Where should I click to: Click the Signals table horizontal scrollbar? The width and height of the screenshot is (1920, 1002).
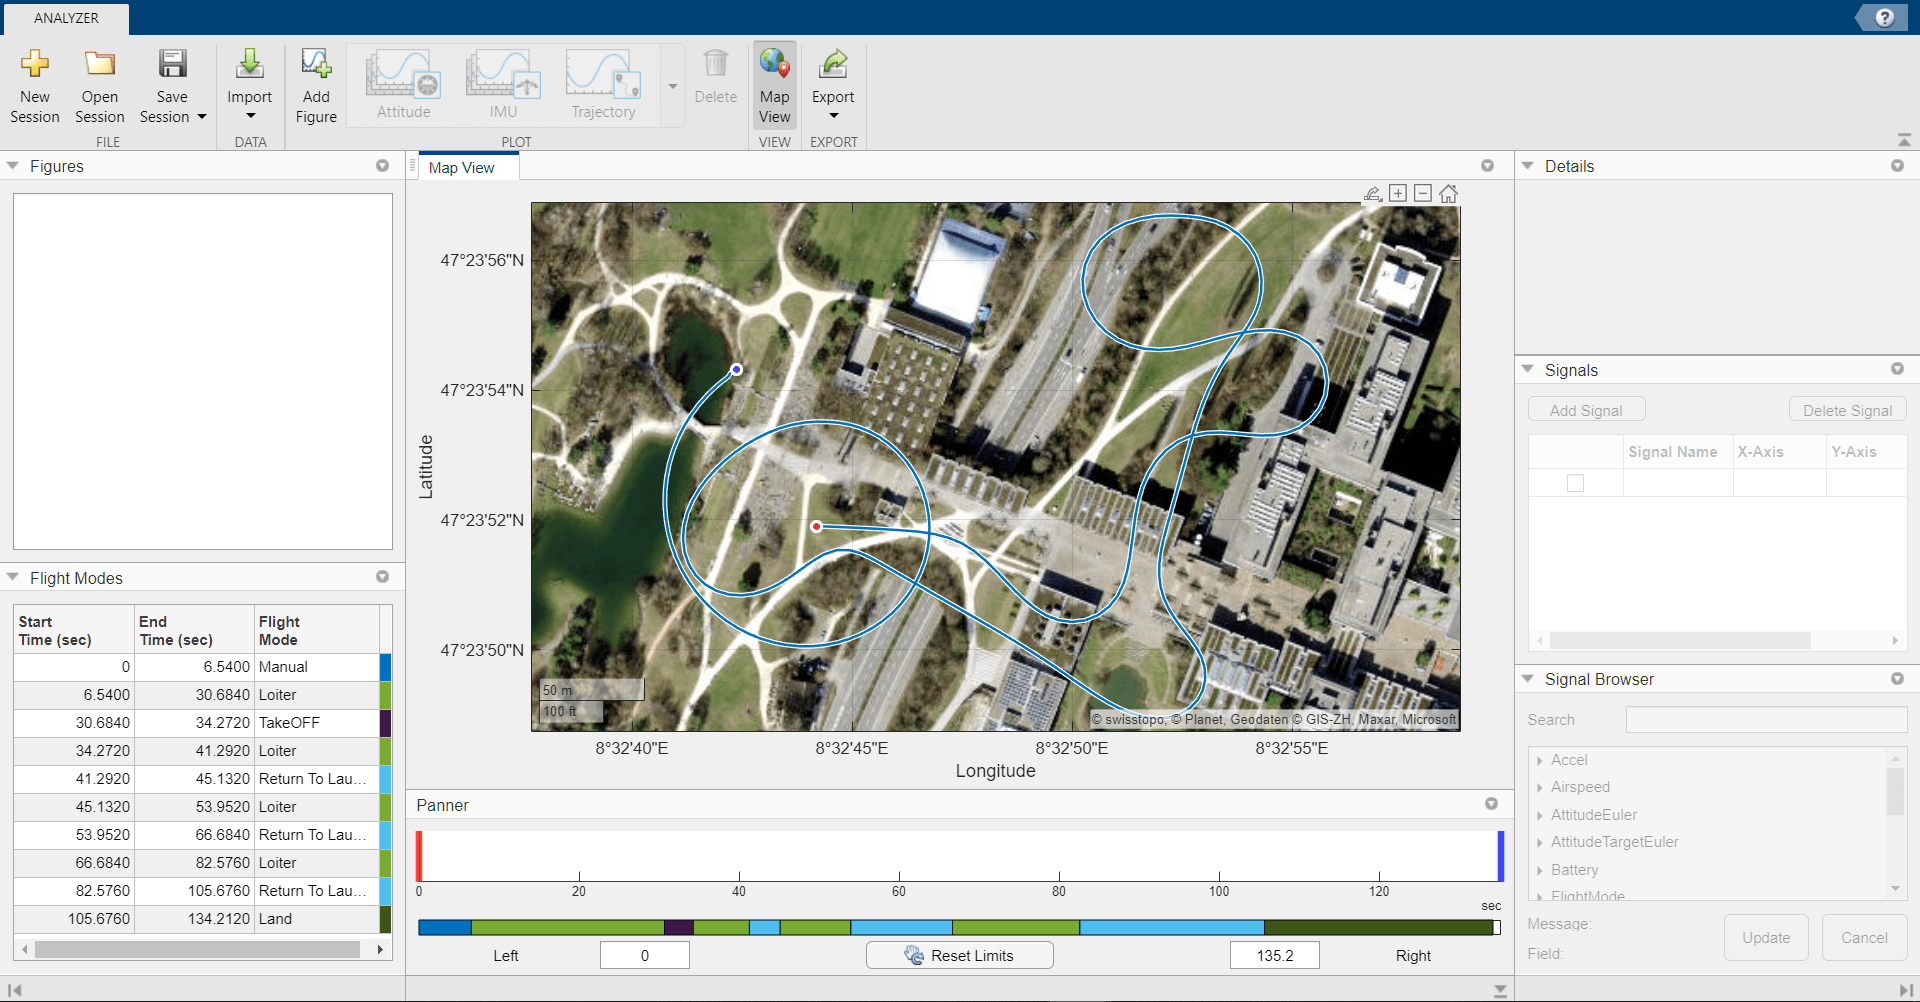(x=1680, y=640)
